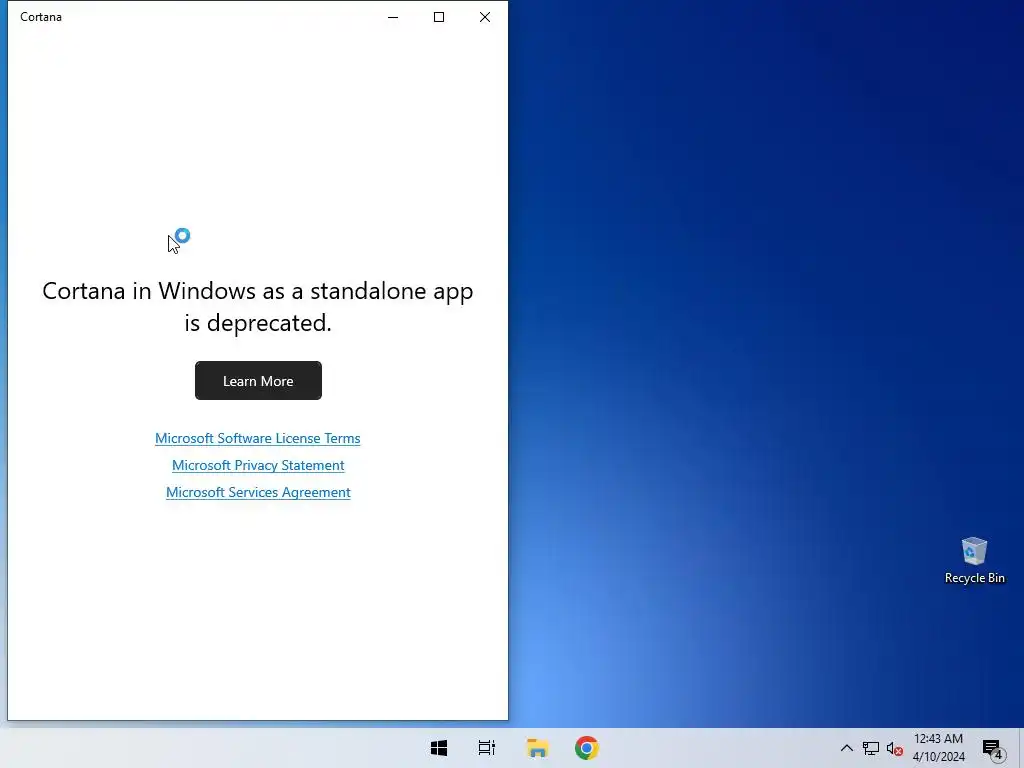The height and width of the screenshot is (768, 1024).
Task: Open network status tray icon
Action: click(x=871, y=748)
